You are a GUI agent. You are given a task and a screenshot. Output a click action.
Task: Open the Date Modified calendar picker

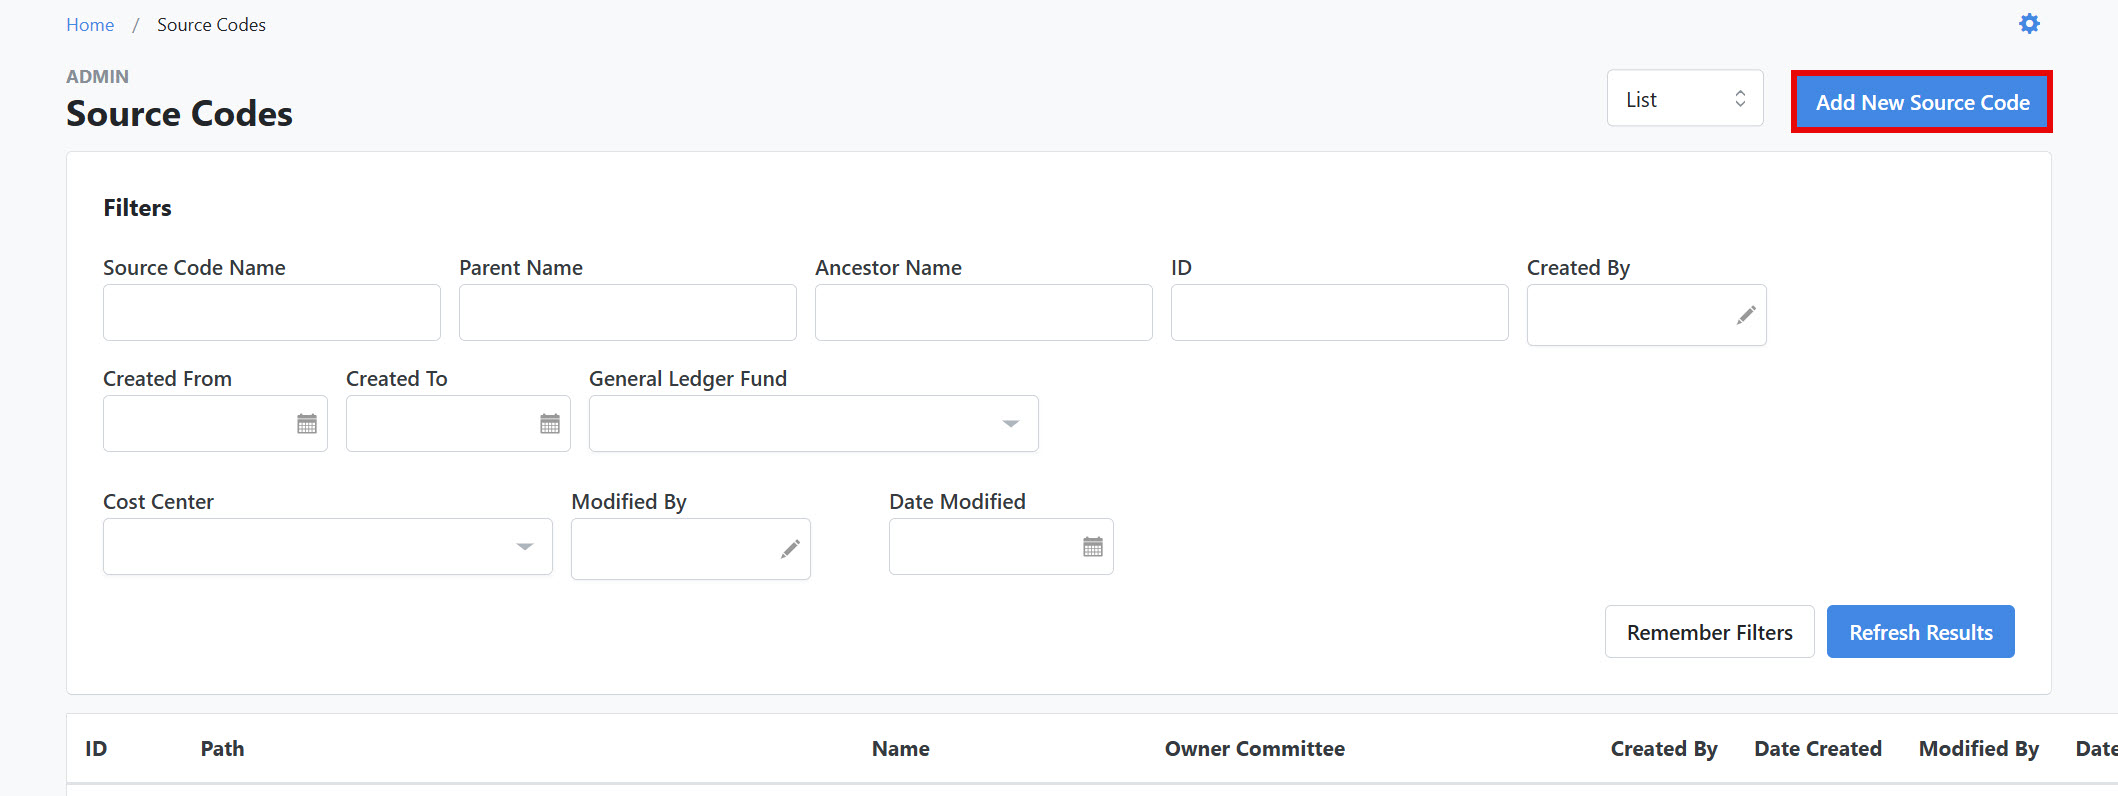click(x=1092, y=547)
